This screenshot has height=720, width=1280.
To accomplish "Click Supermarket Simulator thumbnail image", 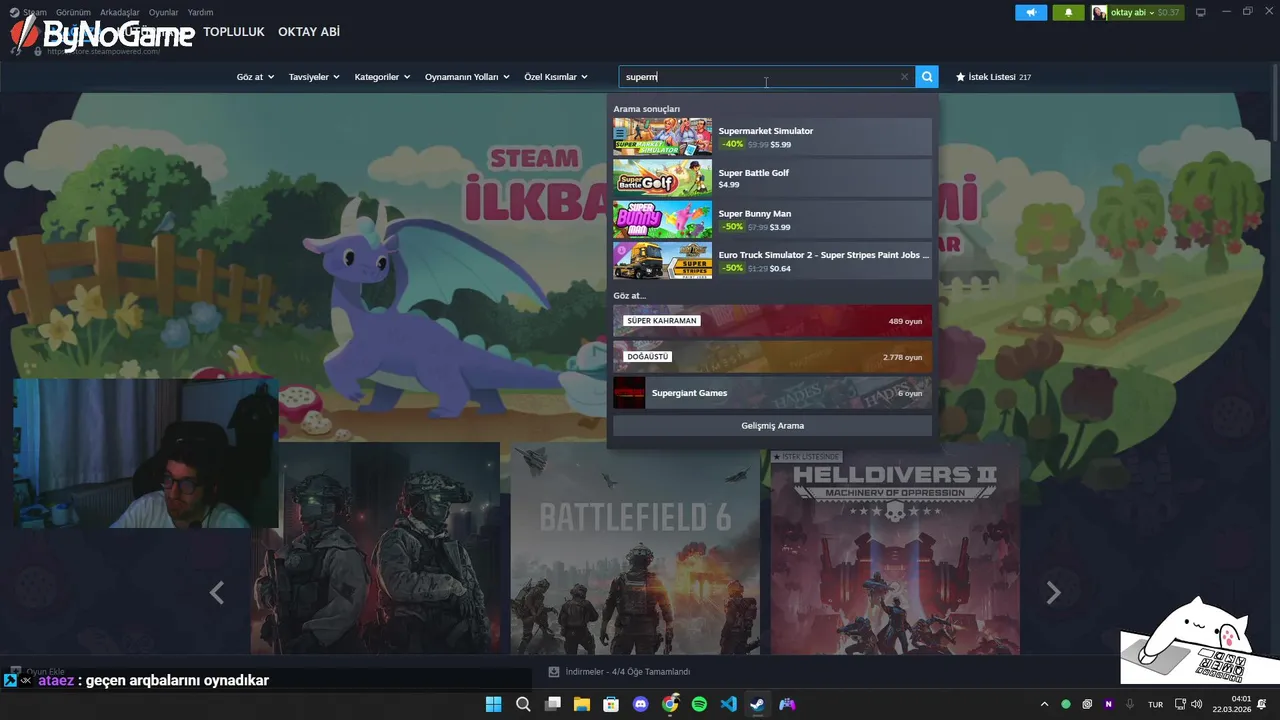I will pos(662,137).
